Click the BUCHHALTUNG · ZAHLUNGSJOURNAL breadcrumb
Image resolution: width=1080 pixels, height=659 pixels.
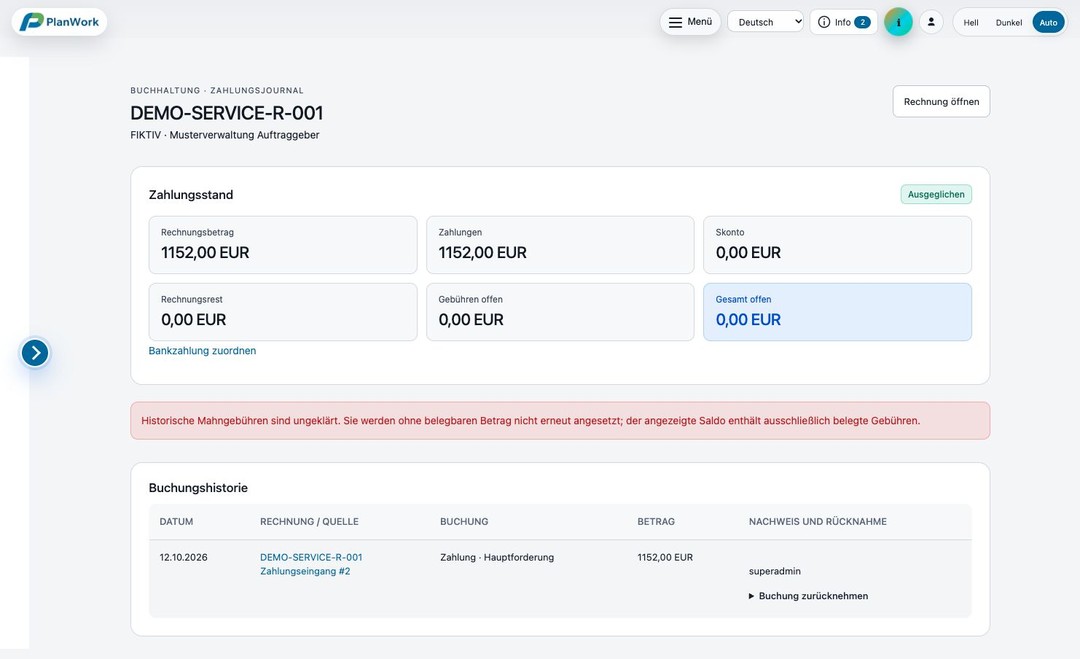217,90
